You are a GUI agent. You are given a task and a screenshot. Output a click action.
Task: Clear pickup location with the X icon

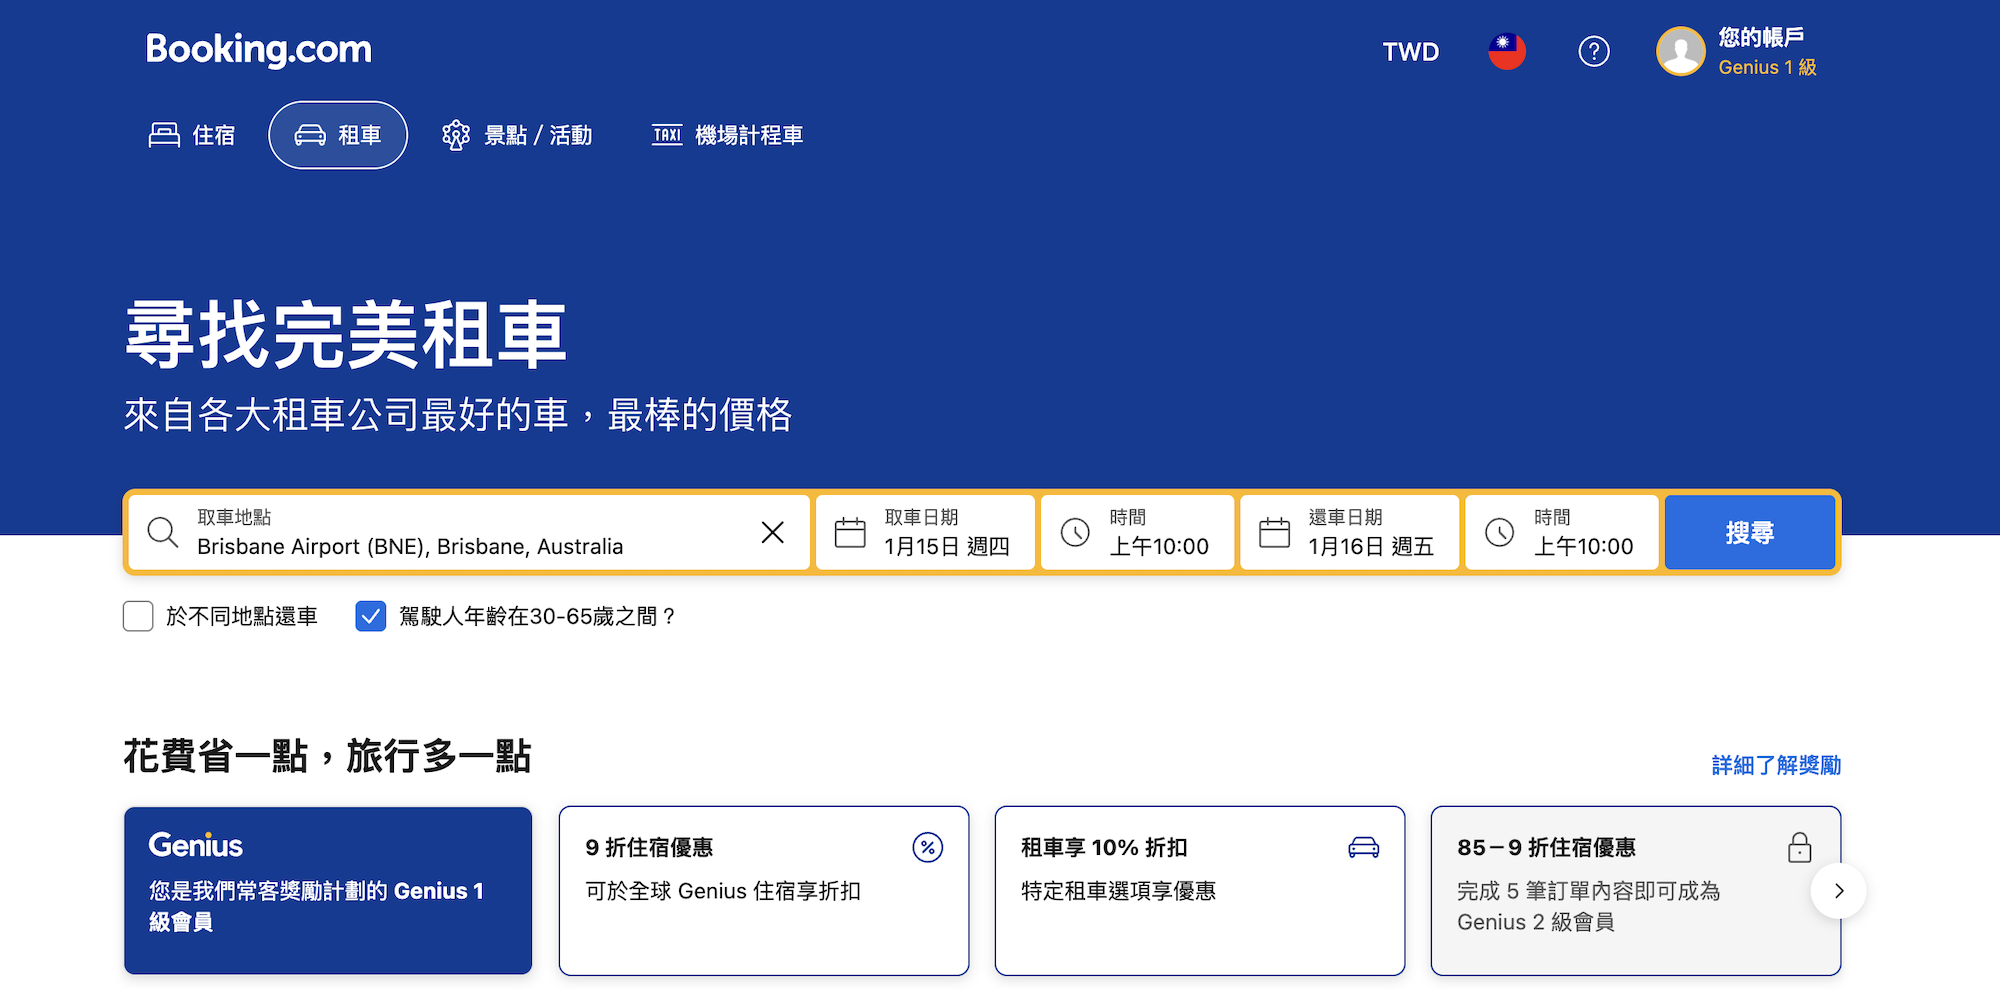772,532
